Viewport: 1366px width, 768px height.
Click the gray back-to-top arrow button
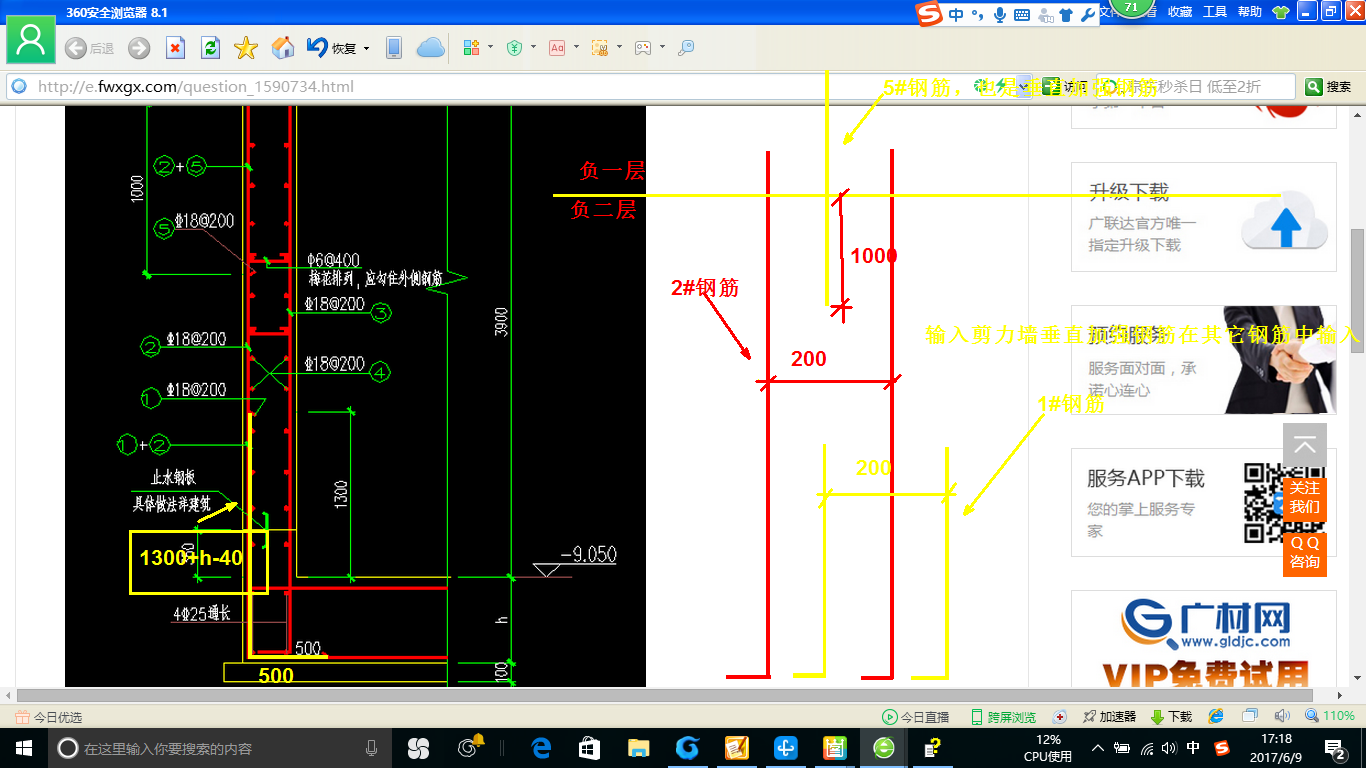(1304, 445)
